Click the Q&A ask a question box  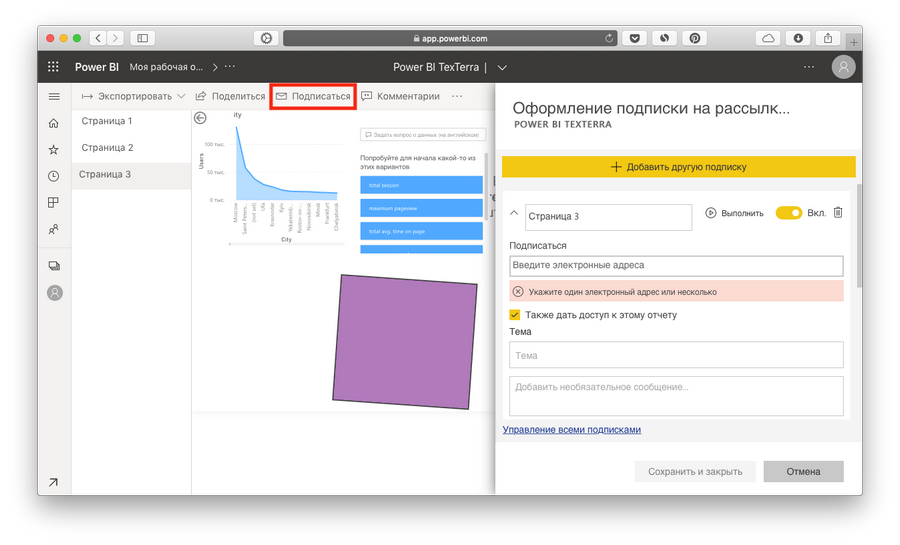click(423, 135)
